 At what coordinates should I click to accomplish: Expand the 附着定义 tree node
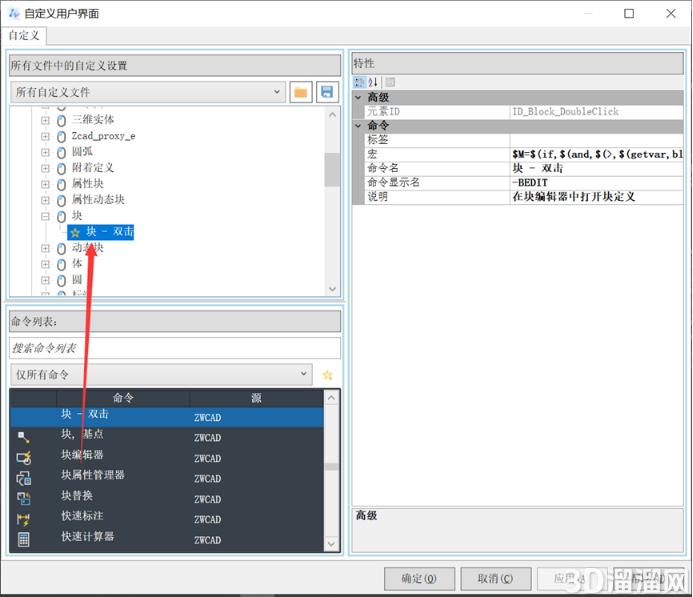[x=45, y=168]
